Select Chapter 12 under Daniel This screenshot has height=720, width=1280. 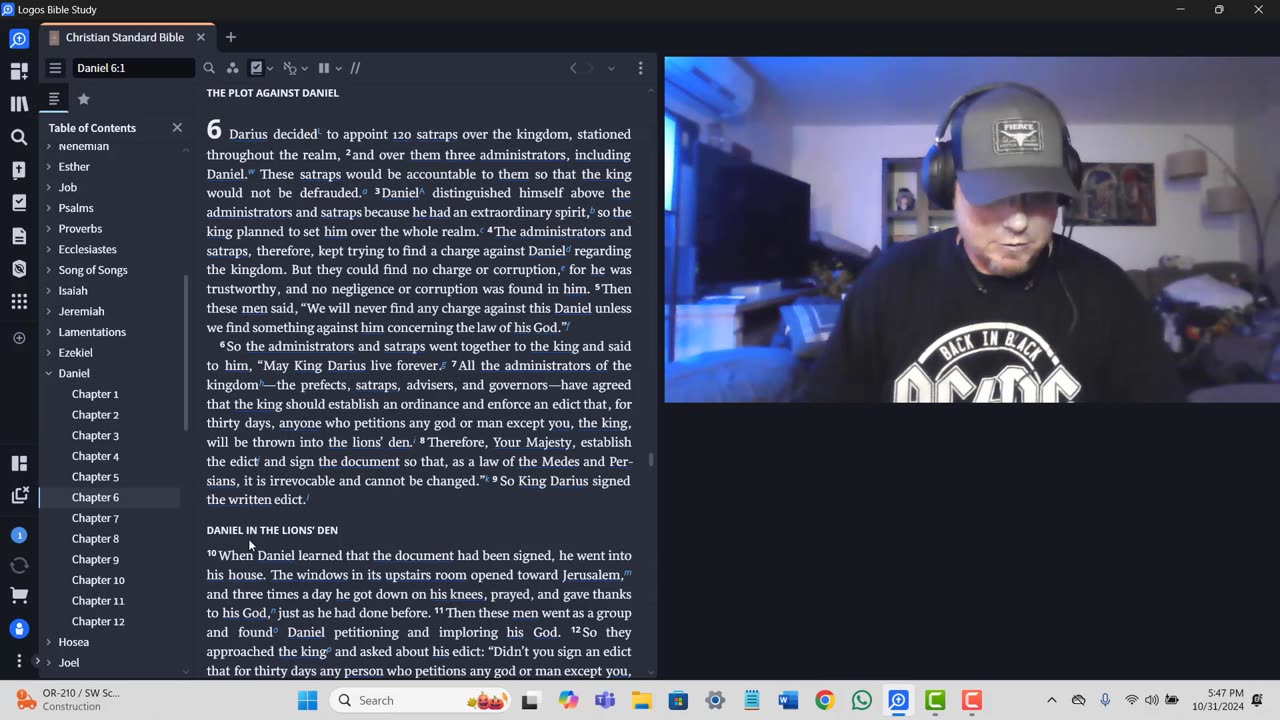click(98, 621)
